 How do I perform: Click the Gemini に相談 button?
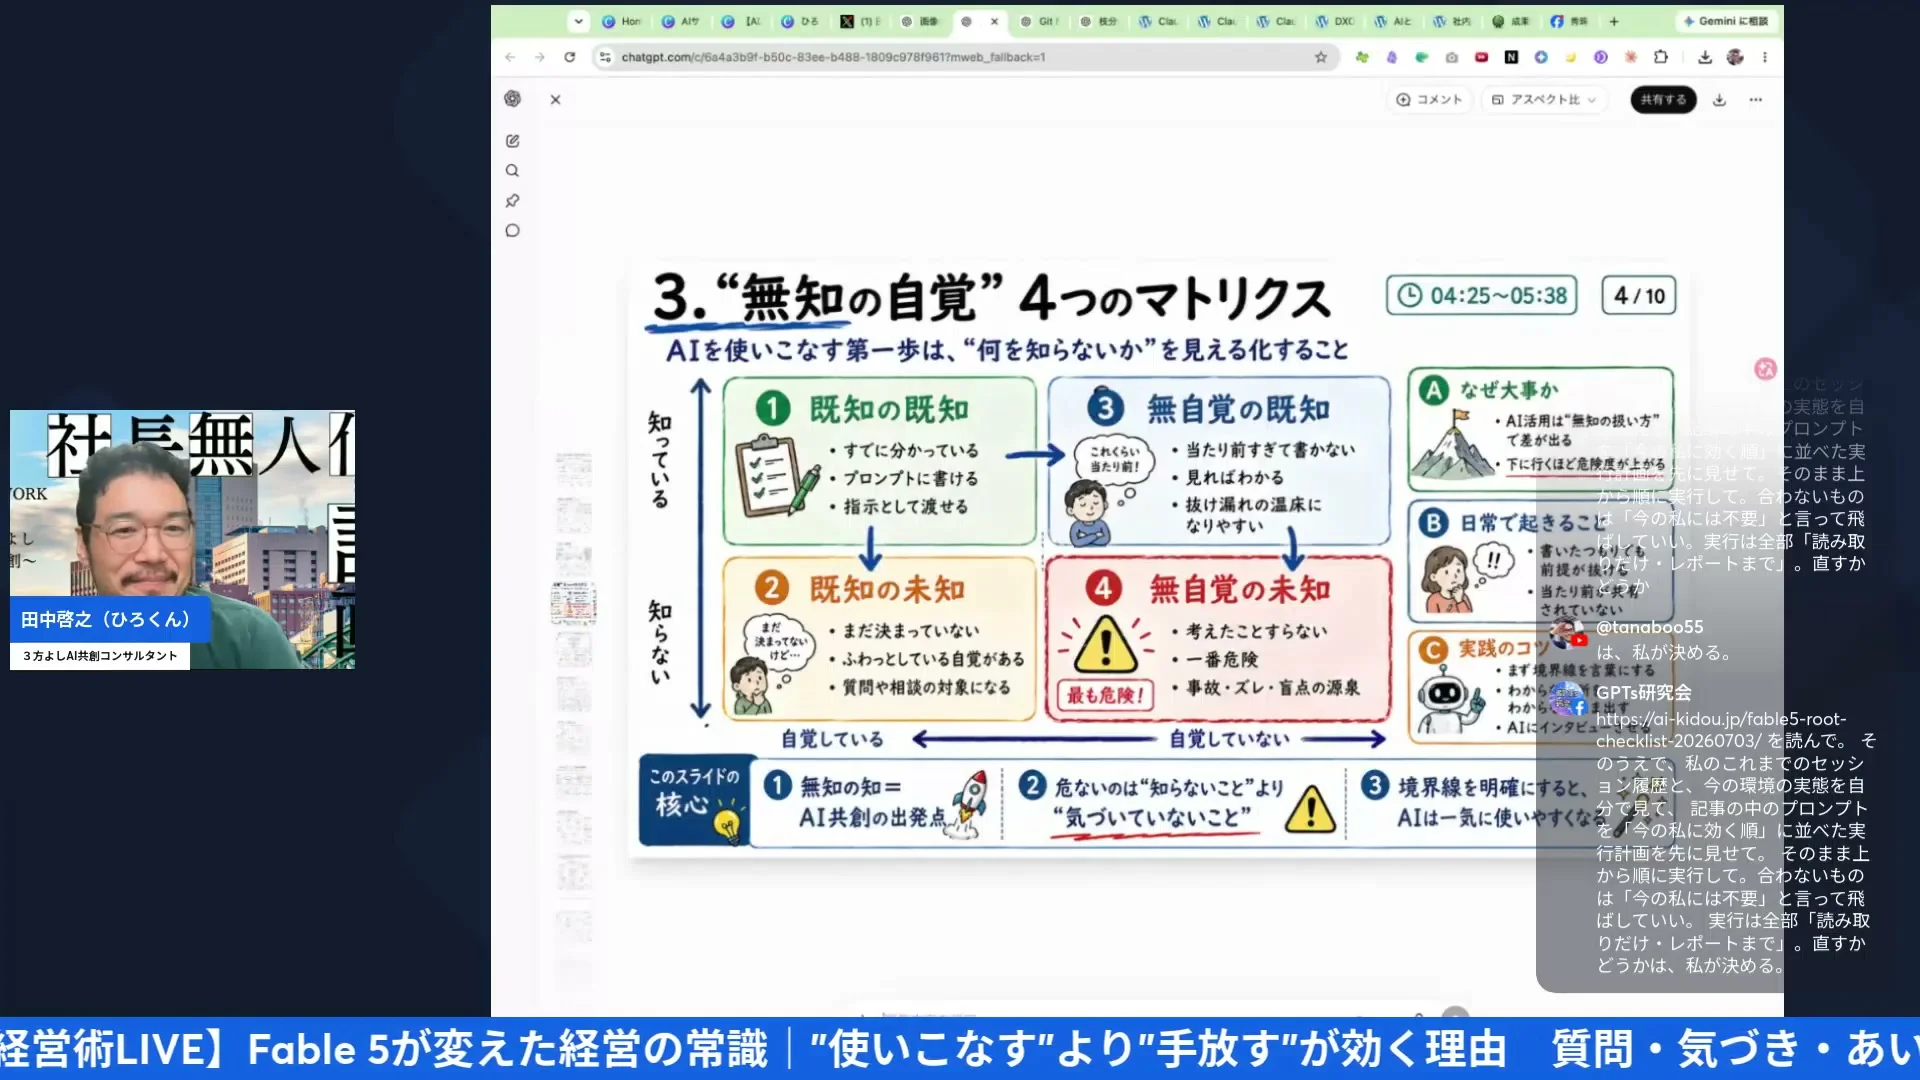coord(1727,21)
